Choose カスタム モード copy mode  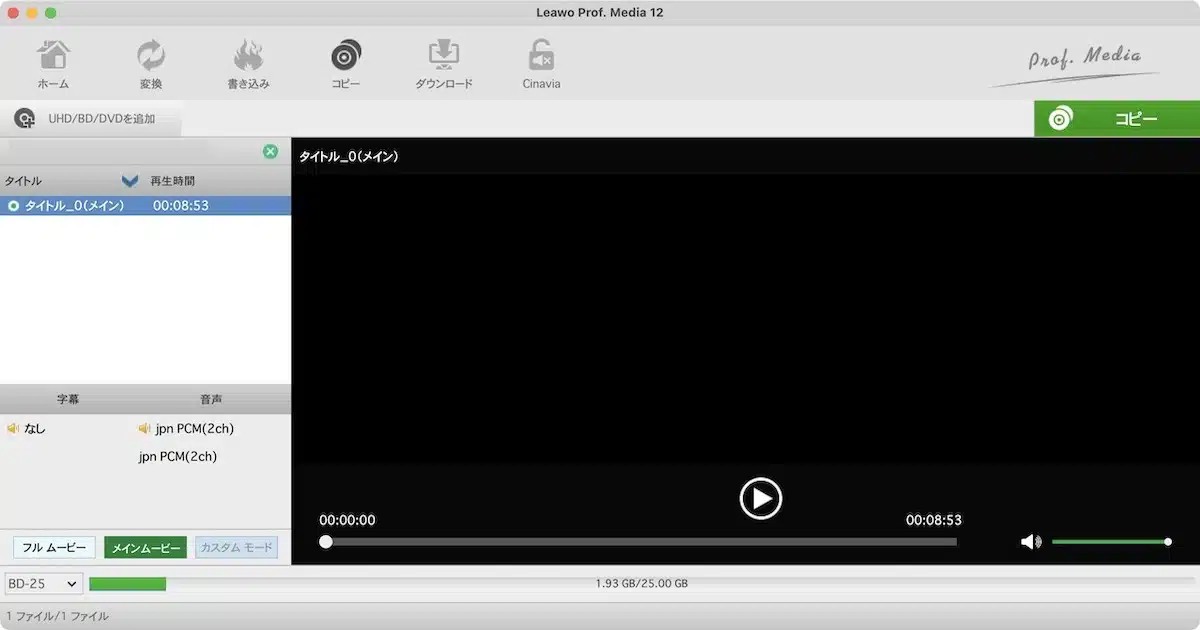coord(236,548)
